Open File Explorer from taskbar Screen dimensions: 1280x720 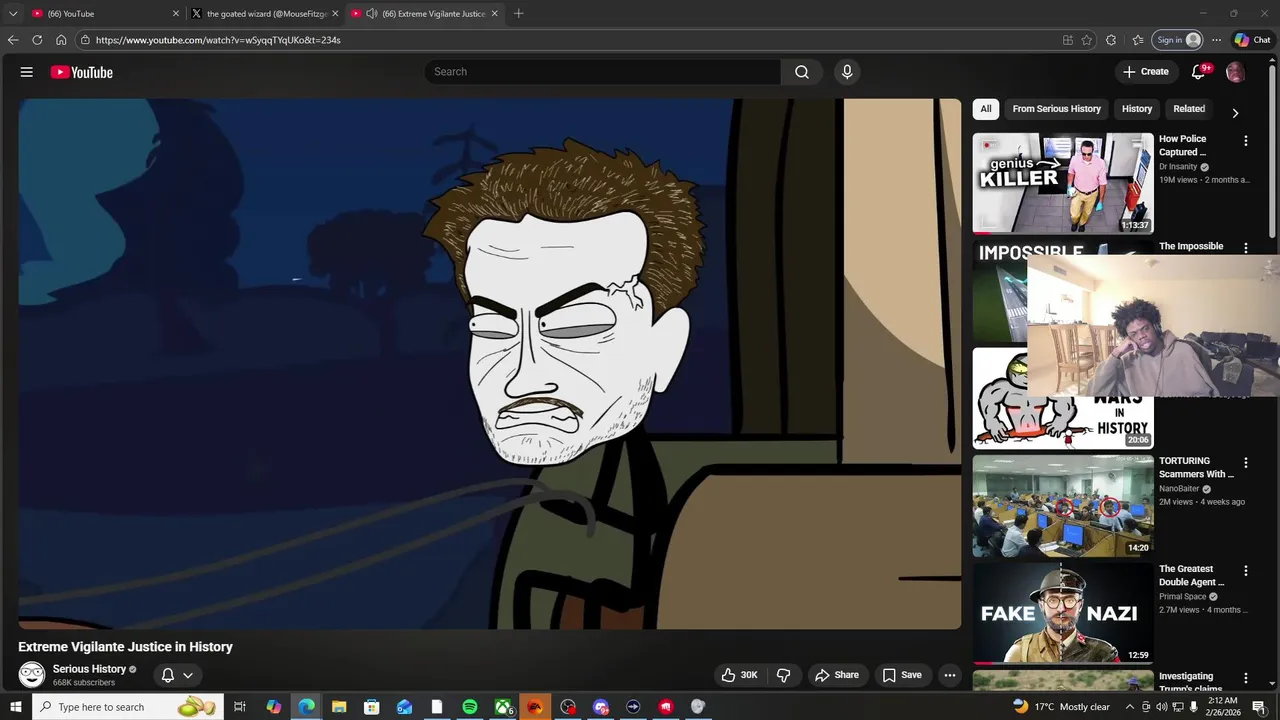pyautogui.click(x=339, y=707)
